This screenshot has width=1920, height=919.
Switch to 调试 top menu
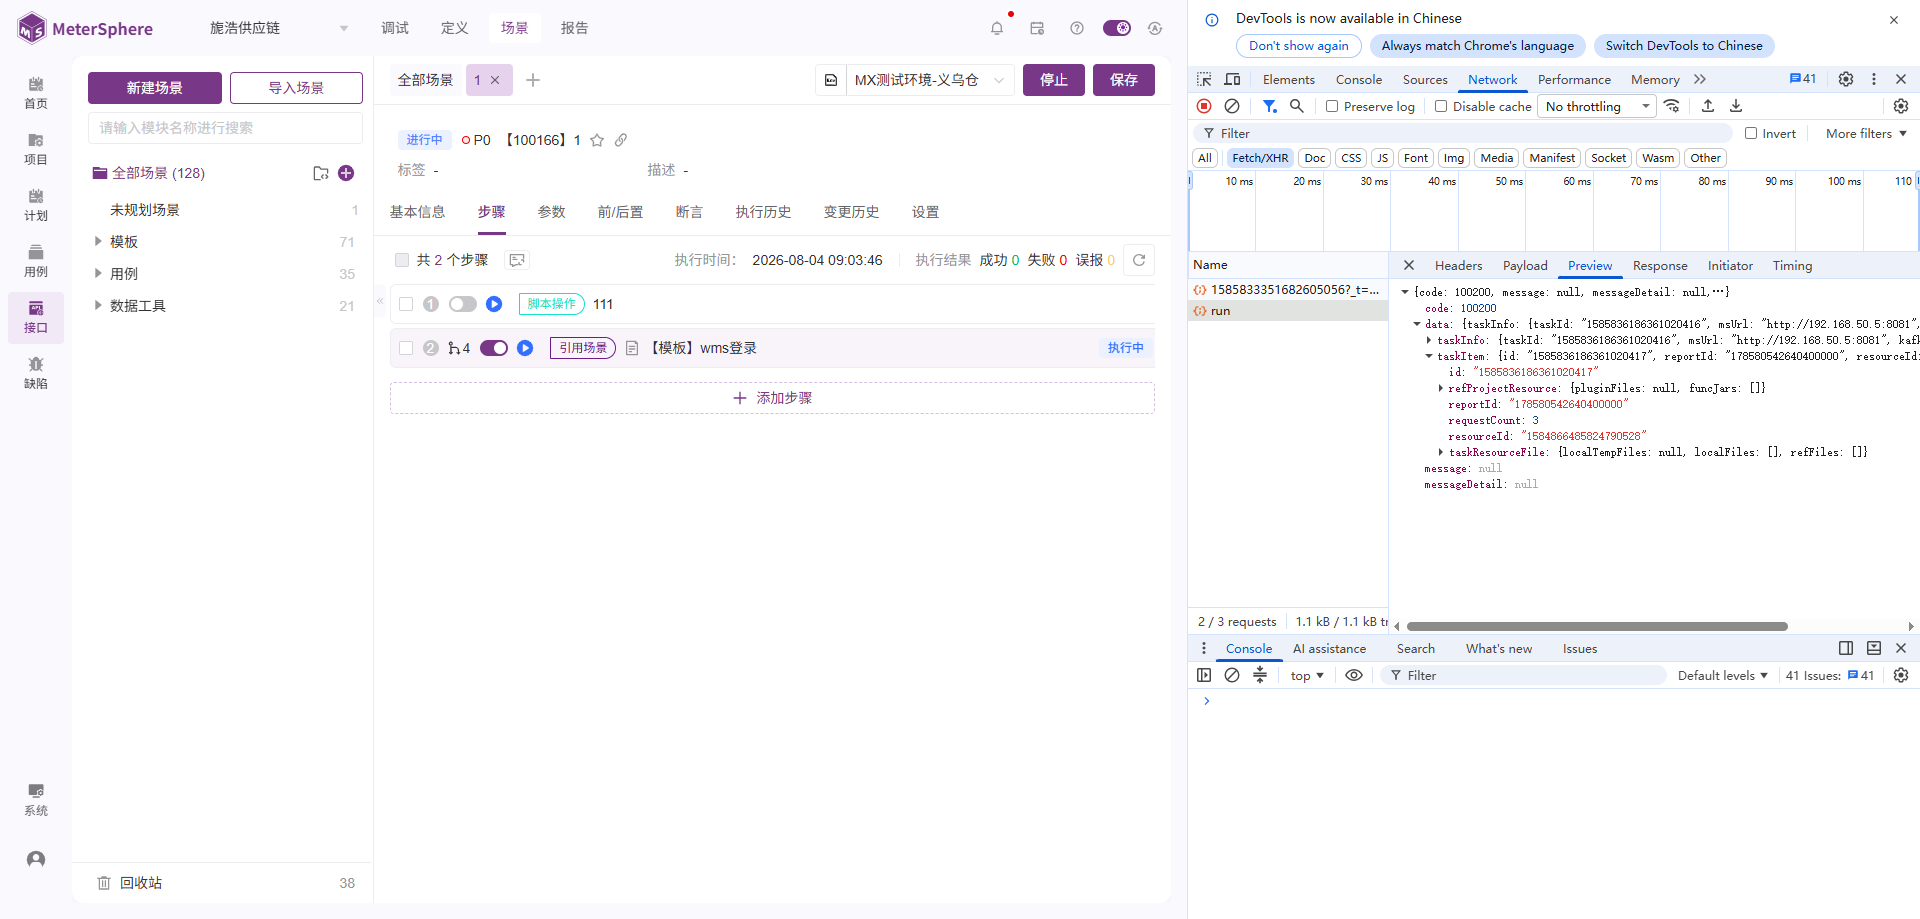pyautogui.click(x=395, y=28)
